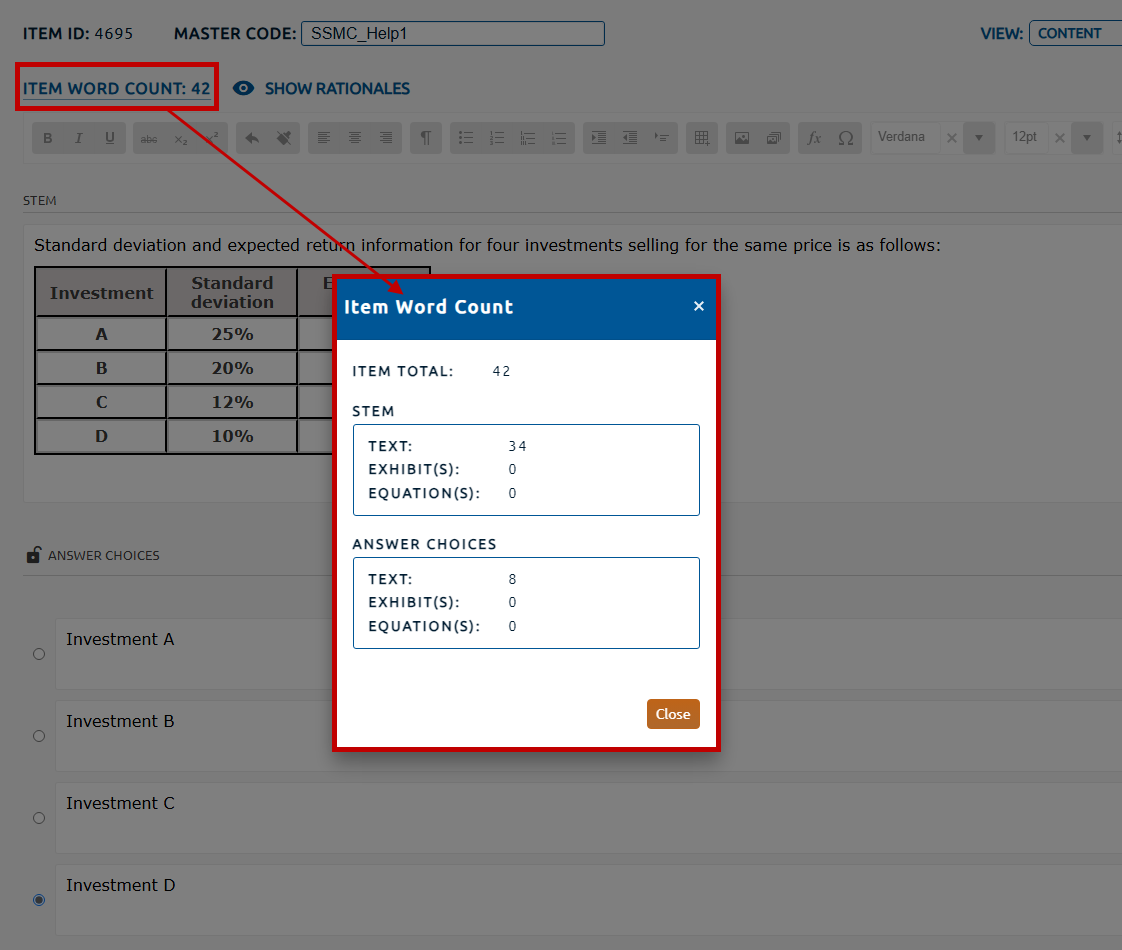Close the Item Word Count dialog with X
1122x950 pixels.
click(699, 307)
